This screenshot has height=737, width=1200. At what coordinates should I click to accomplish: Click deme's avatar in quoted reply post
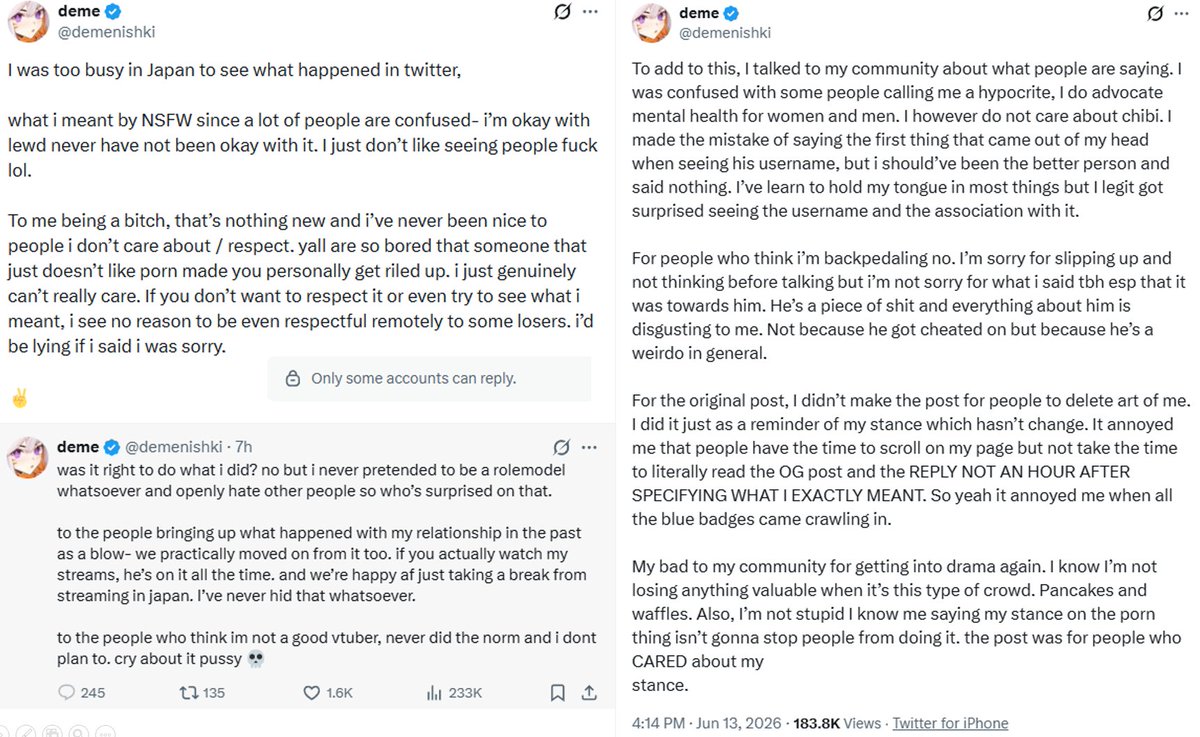pos(28,457)
